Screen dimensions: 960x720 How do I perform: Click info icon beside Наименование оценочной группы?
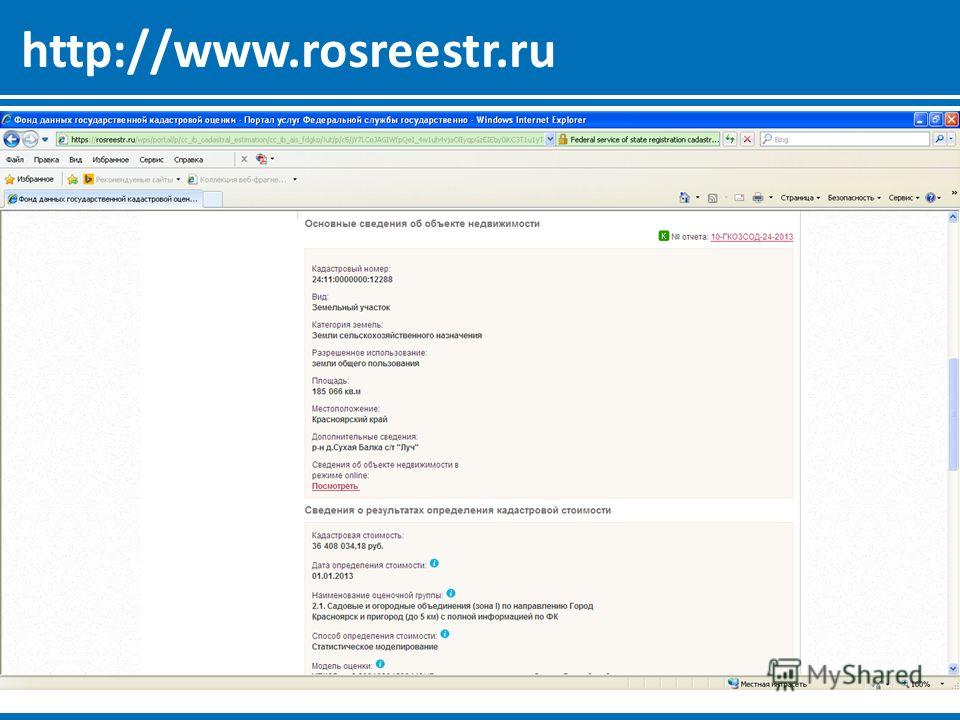451,593
